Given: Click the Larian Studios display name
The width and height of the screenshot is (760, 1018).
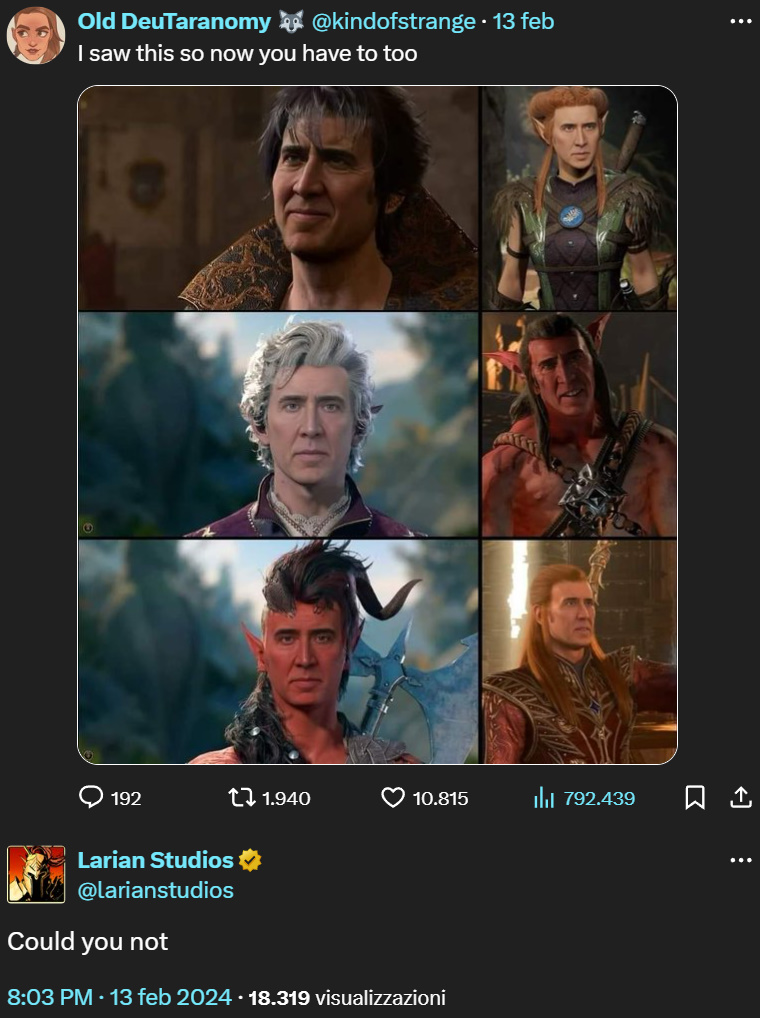Looking at the screenshot, I should [x=155, y=860].
